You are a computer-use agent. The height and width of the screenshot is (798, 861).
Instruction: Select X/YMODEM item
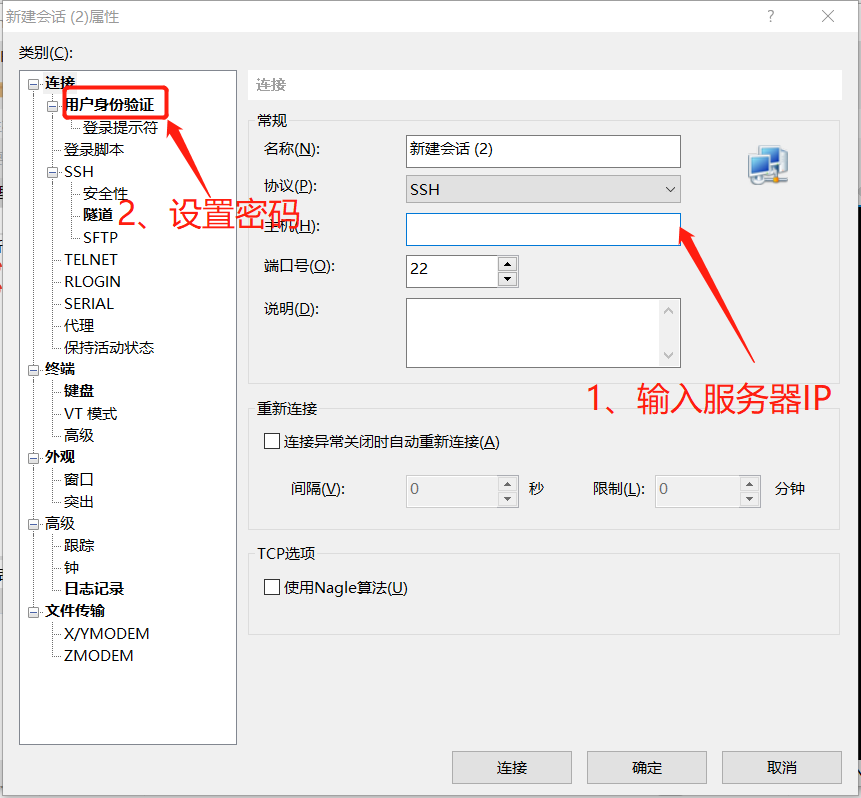click(107, 633)
